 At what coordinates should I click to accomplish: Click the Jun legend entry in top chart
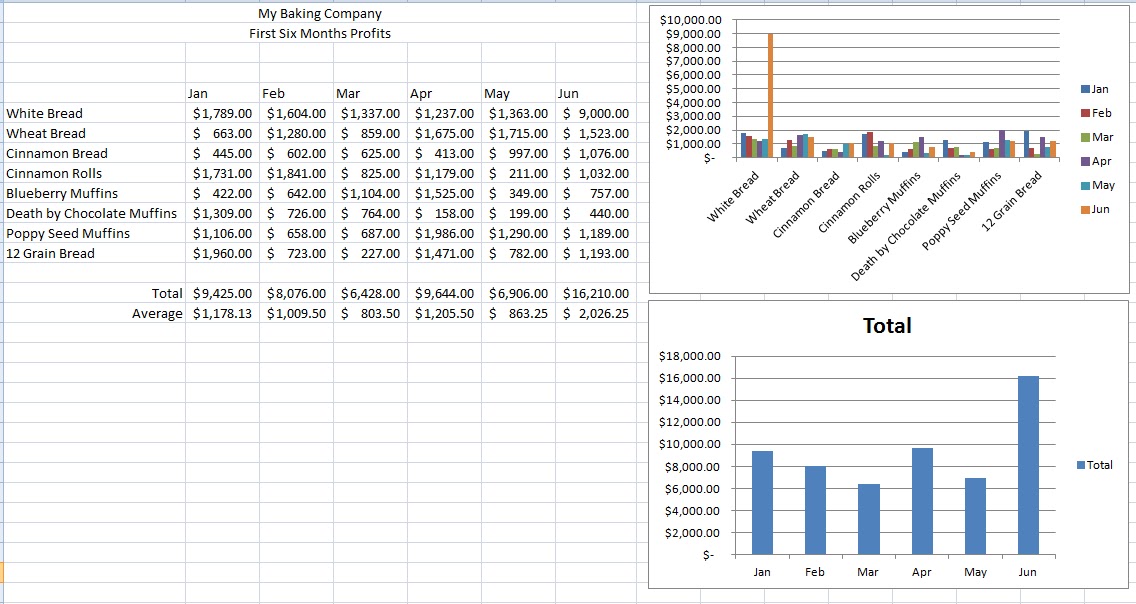point(1095,209)
